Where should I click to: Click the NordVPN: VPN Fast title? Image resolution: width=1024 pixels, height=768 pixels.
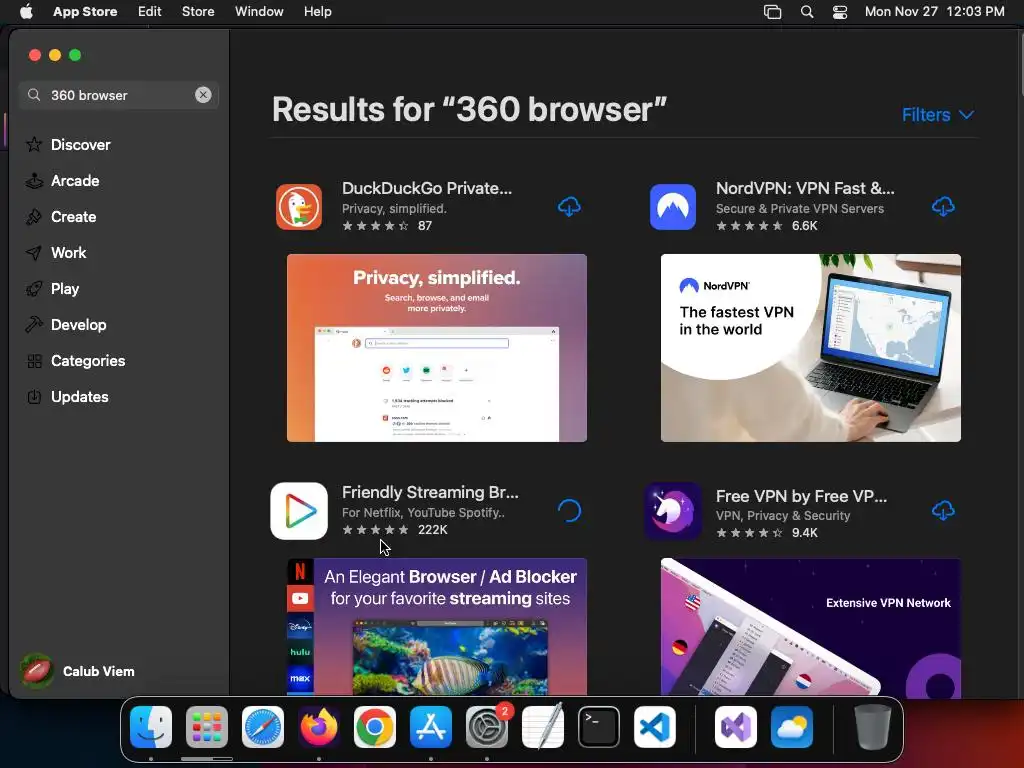coord(805,188)
